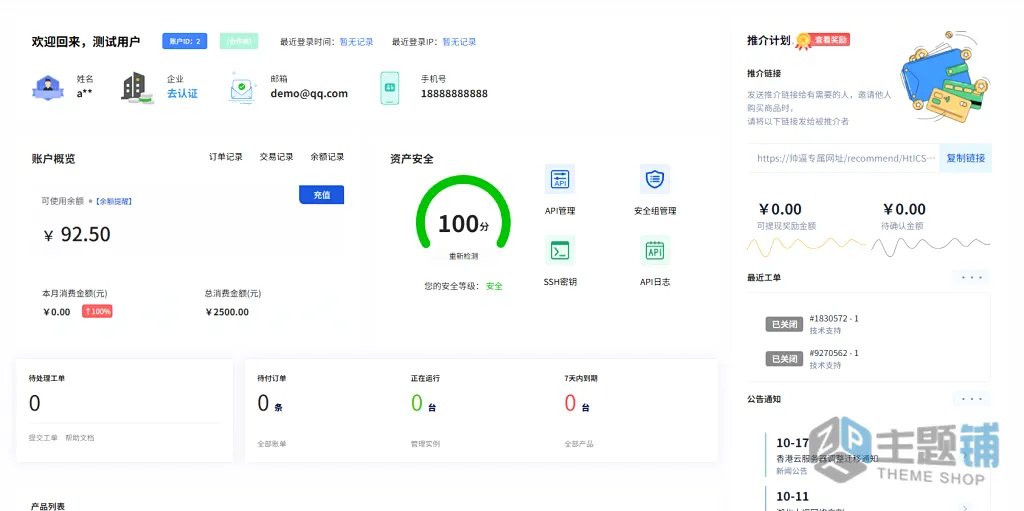Click the 管理实例 link
This screenshot has width=1024, height=511.
[x=425, y=444]
